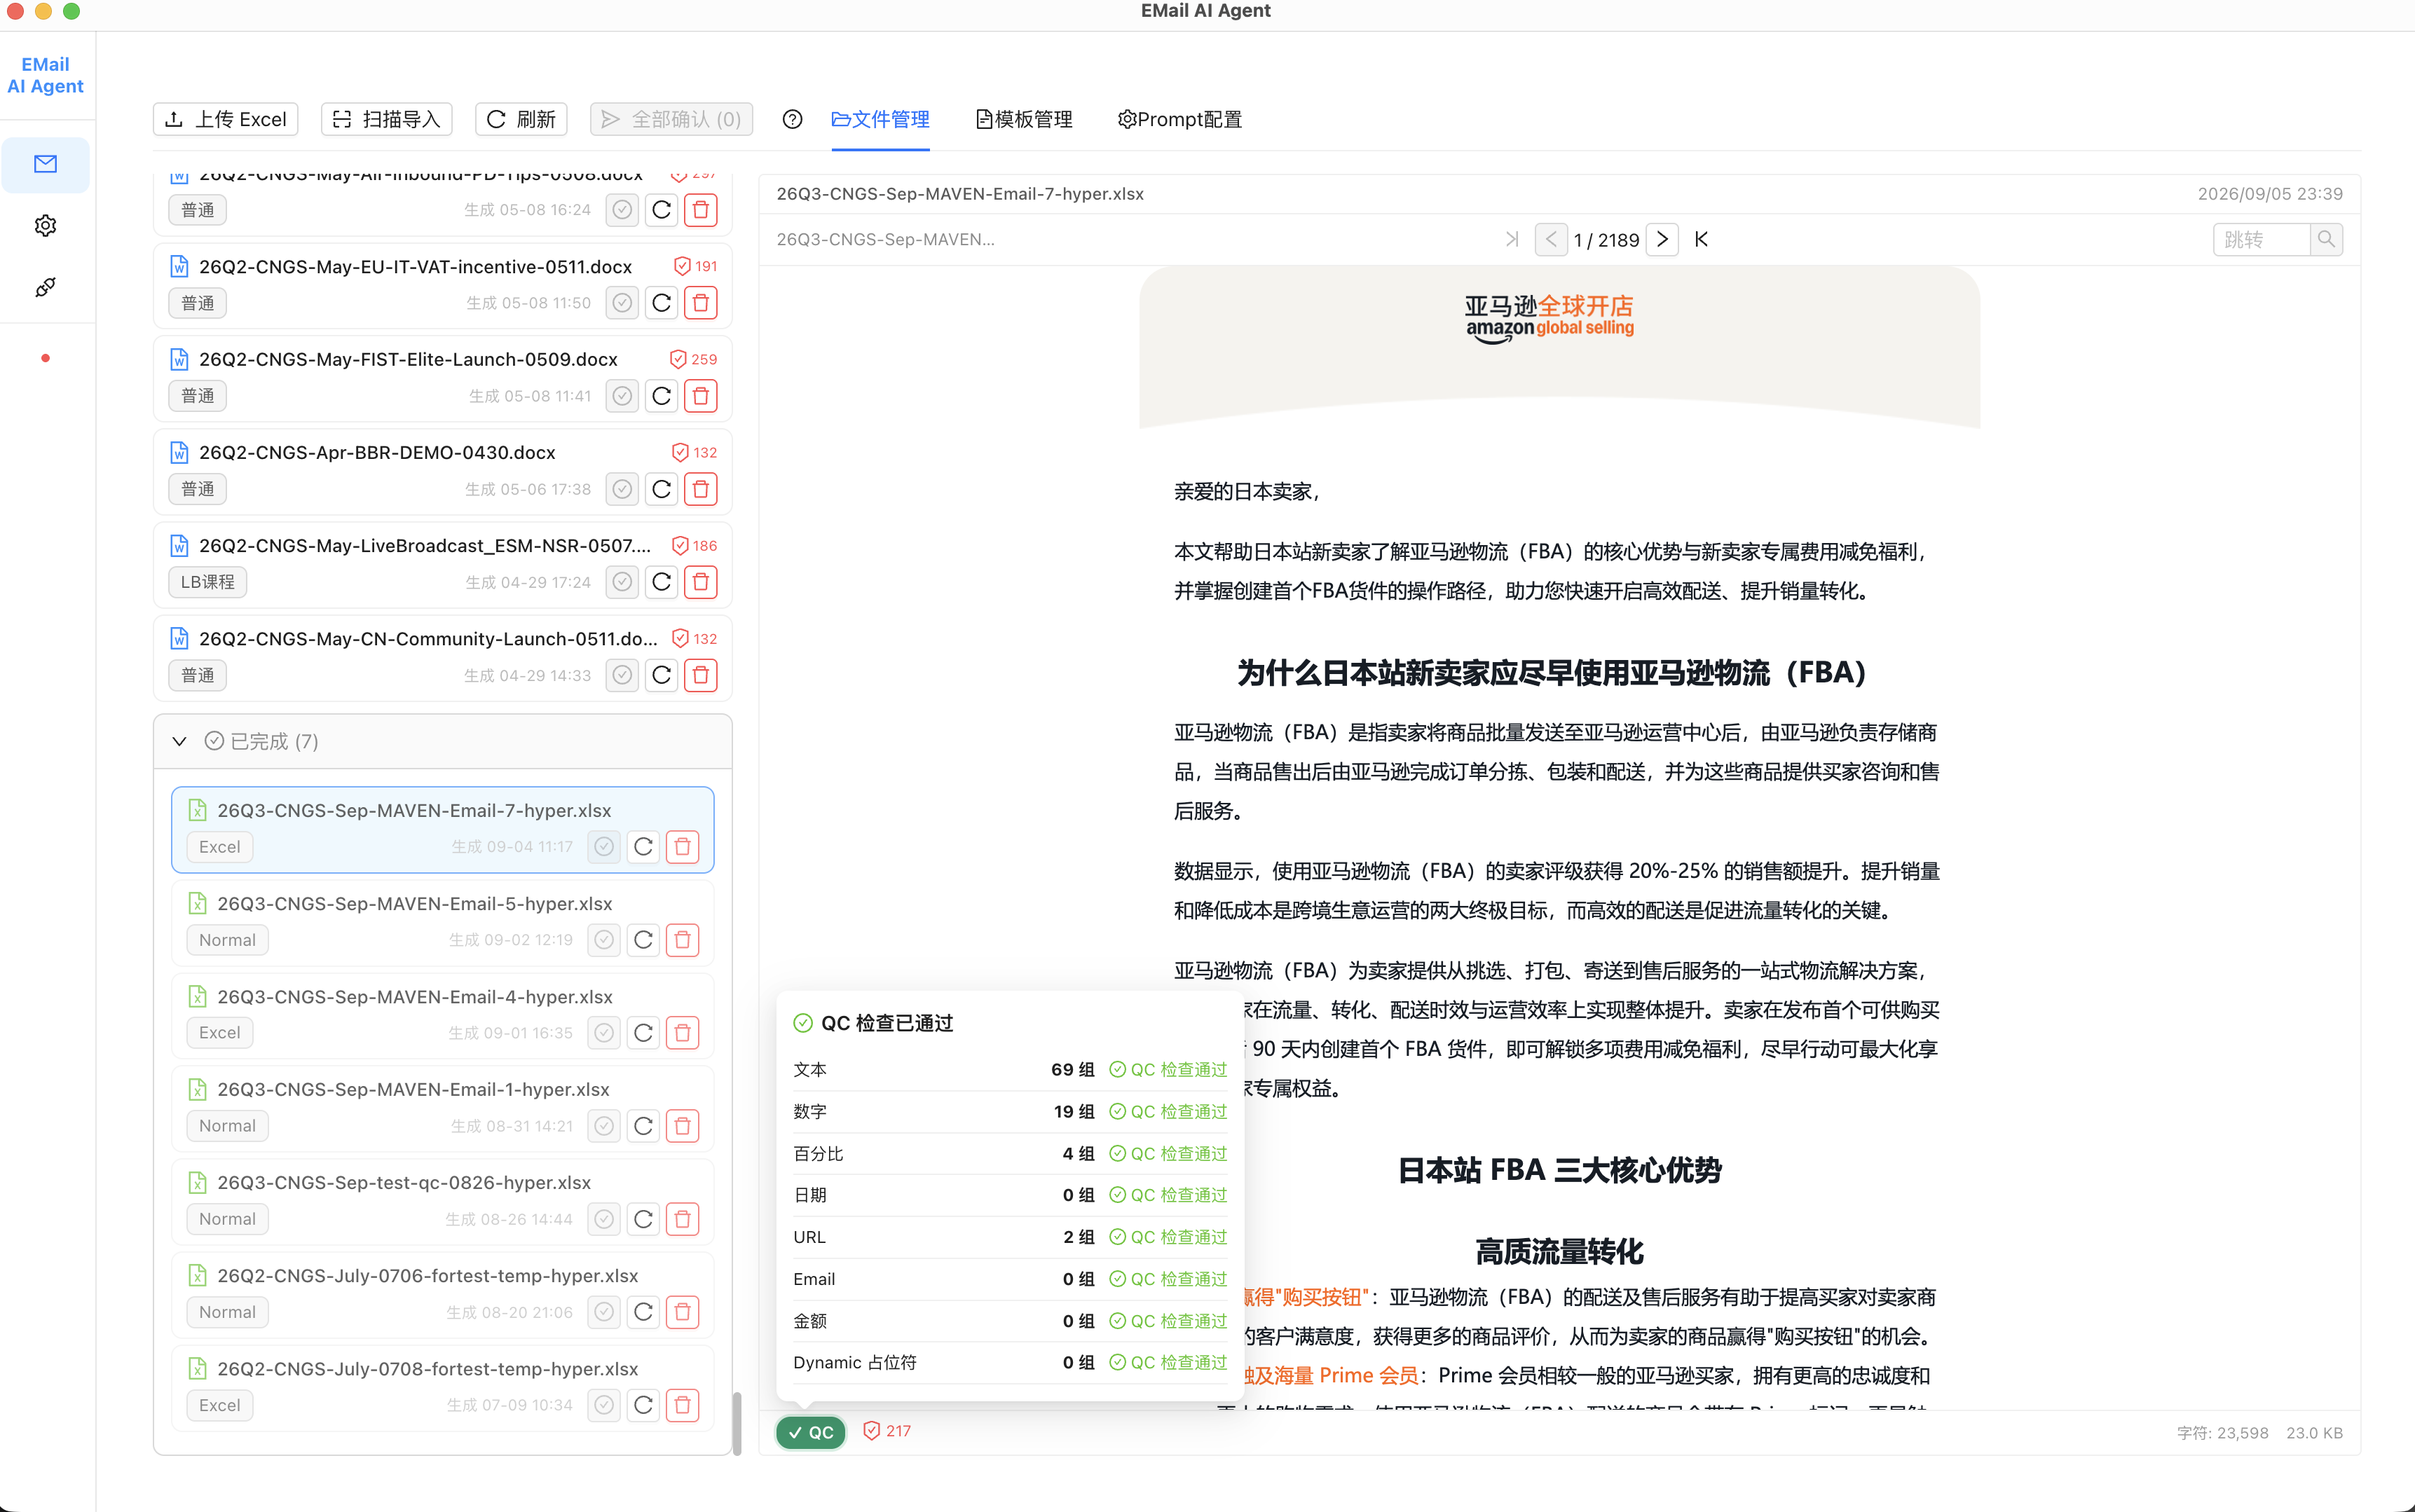Delete MAVEN-Email-4-hyper.xlsx
The height and width of the screenshot is (1512, 2415).
click(683, 1033)
